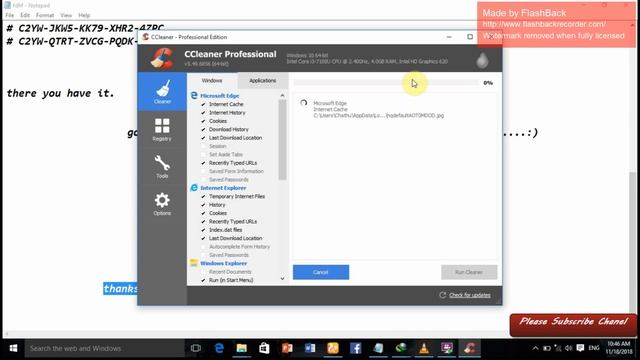Toggle Microsoft Edge Session checkbox
Screen dimensions: 640x360
(x=203, y=146)
